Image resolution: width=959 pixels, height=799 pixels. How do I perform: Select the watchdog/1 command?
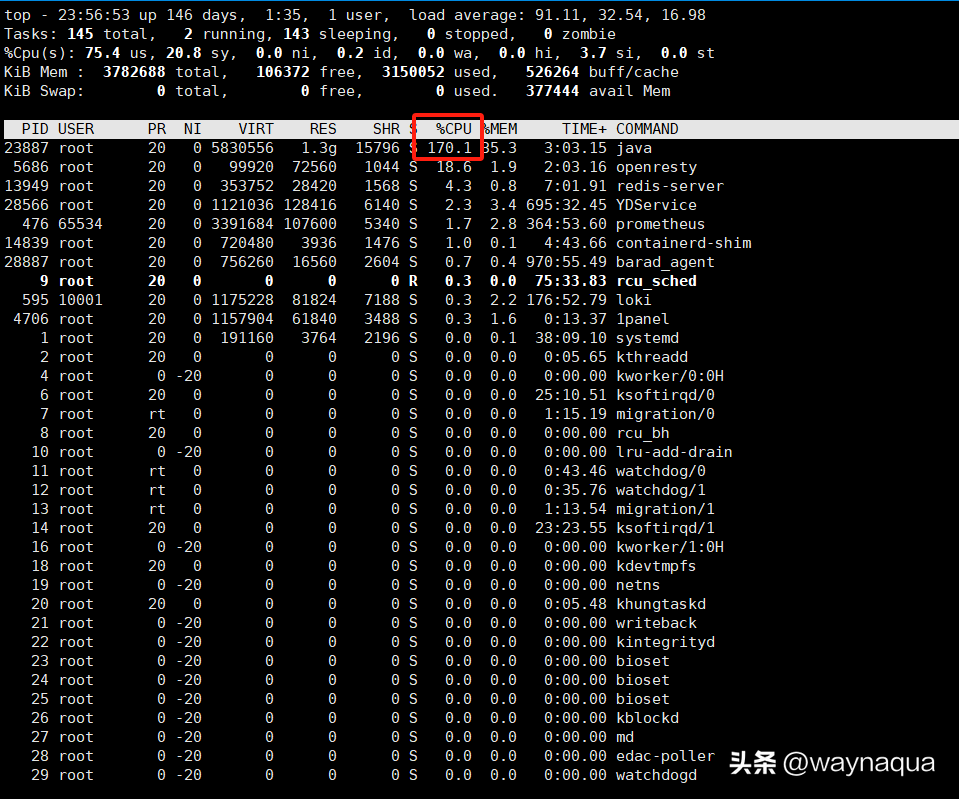[661, 489]
